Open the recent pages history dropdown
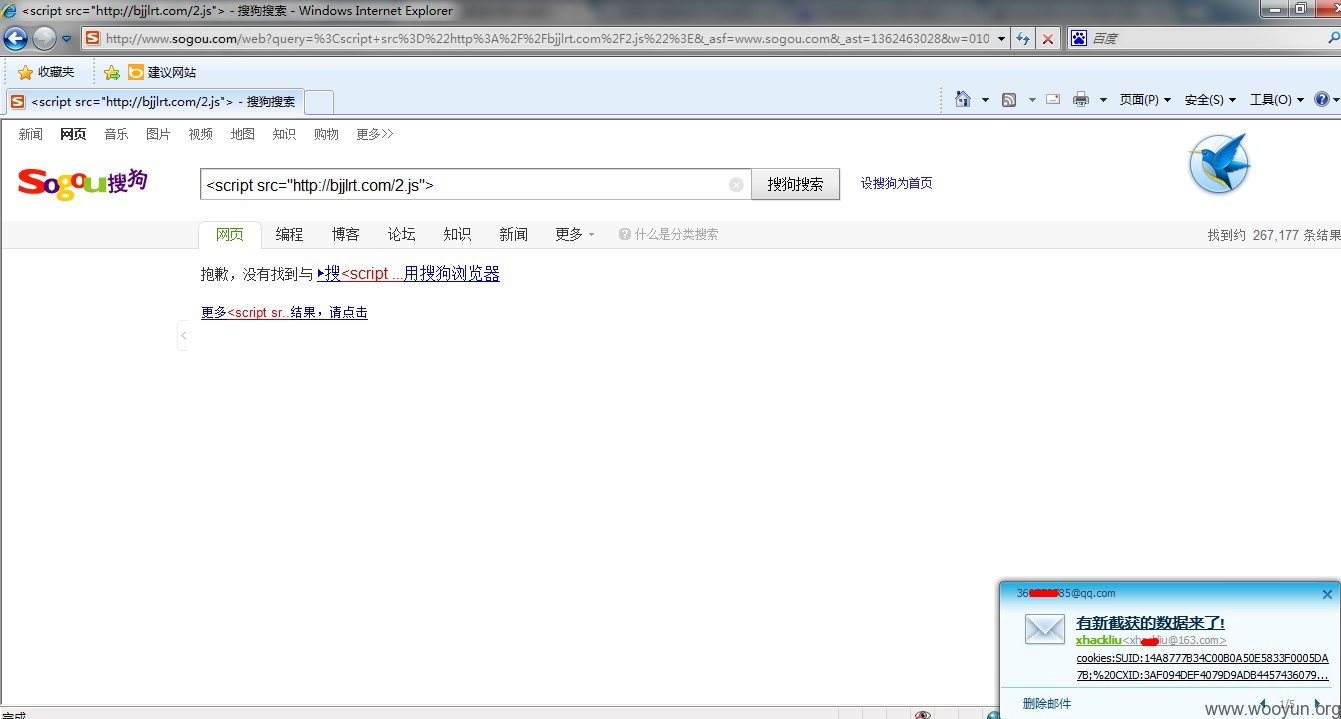The width and height of the screenshot is (1341, 719). [x=67, y=39]
